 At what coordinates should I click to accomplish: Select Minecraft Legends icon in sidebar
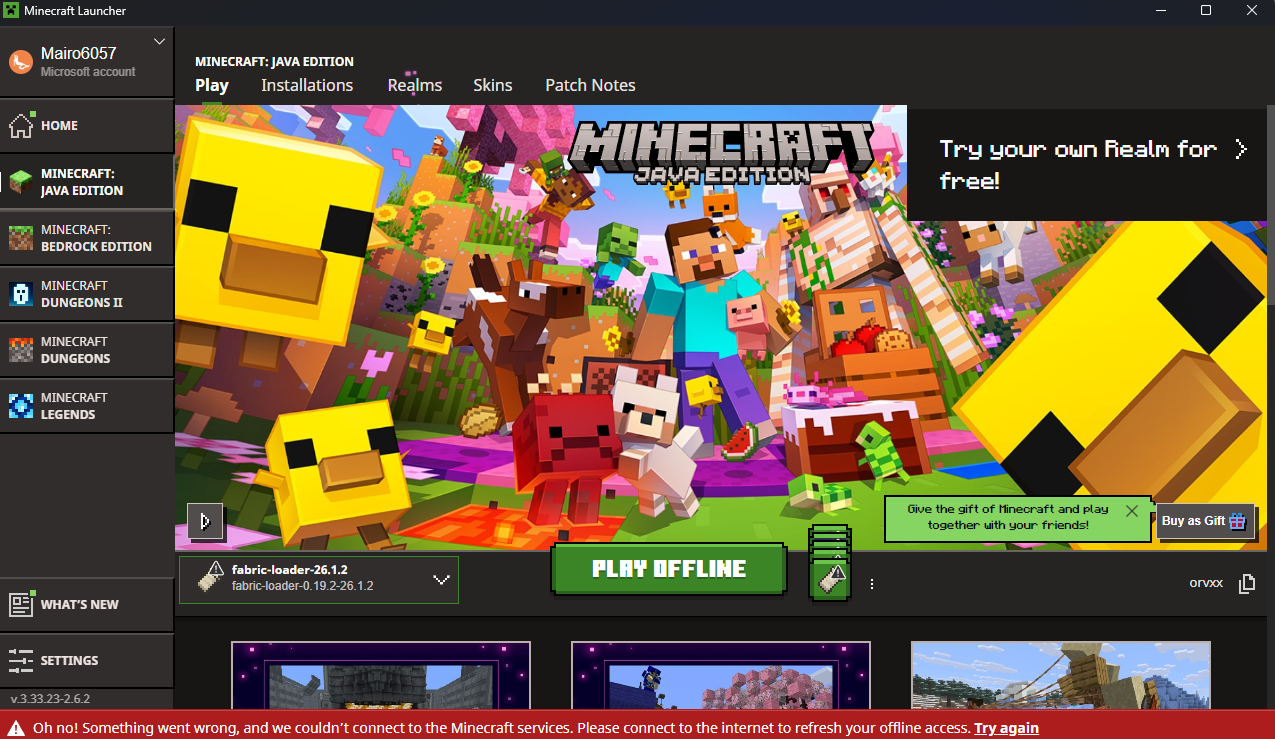20,406
